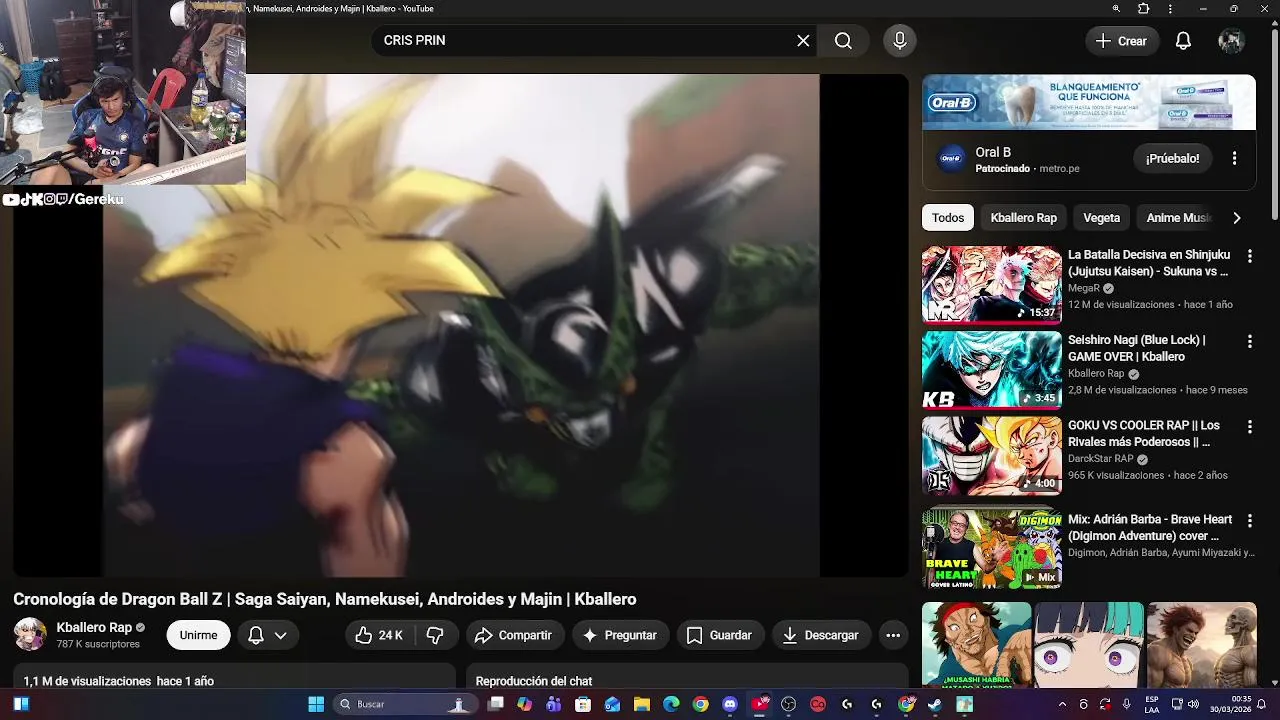Select the Vegeta filter chip
Image resolution: width=1280 pixels, height=720 pixels.
click(1101, 218)
